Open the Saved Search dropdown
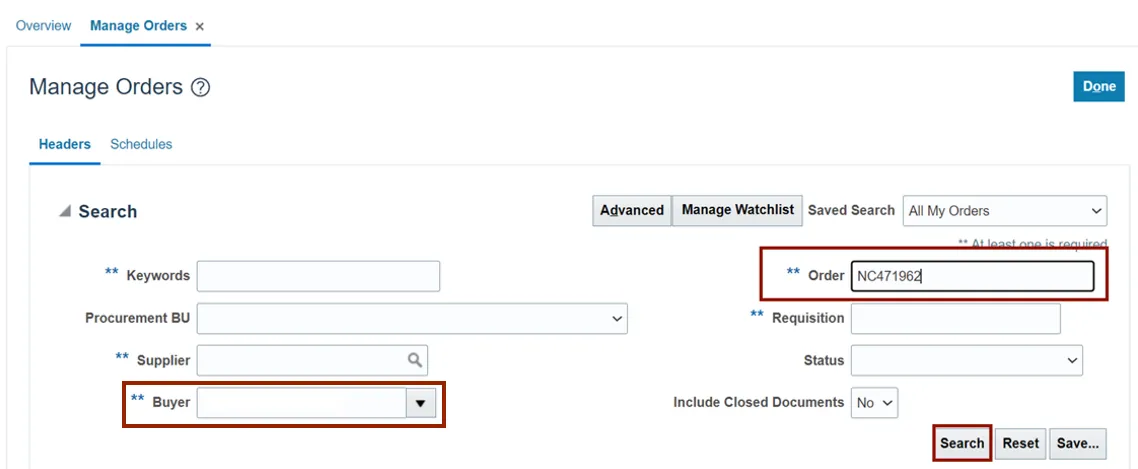 1004,211
